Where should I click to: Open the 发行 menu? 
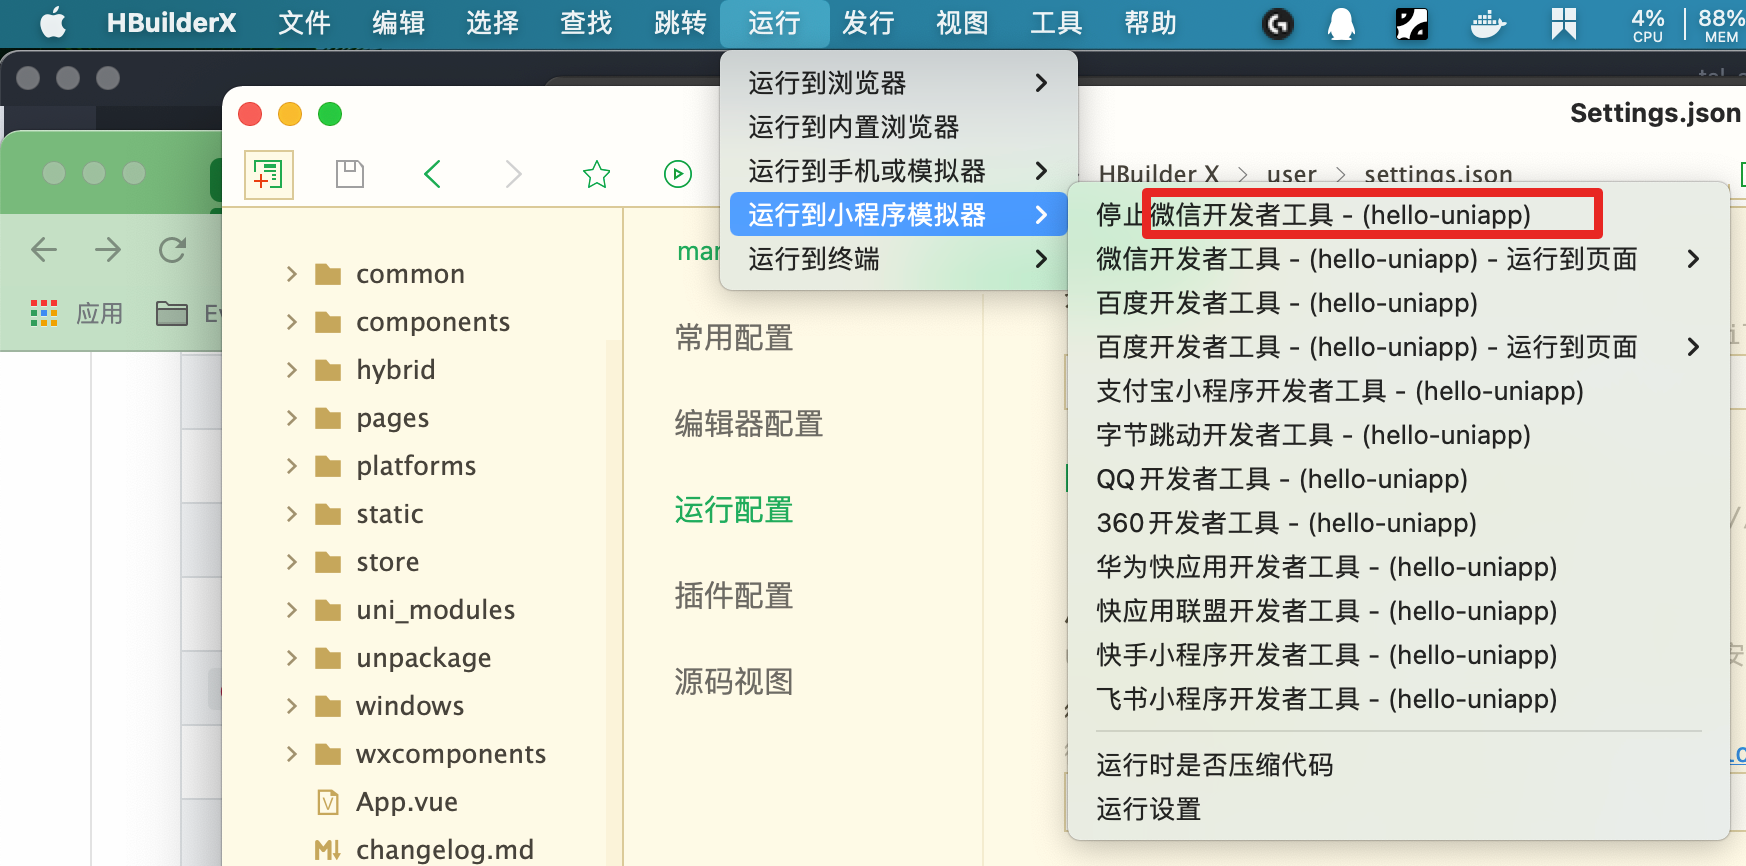click(x=868, y=23)
